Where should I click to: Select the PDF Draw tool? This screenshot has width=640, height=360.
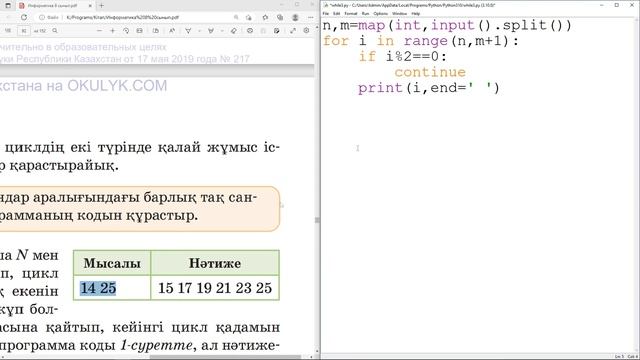pos(188,31)
